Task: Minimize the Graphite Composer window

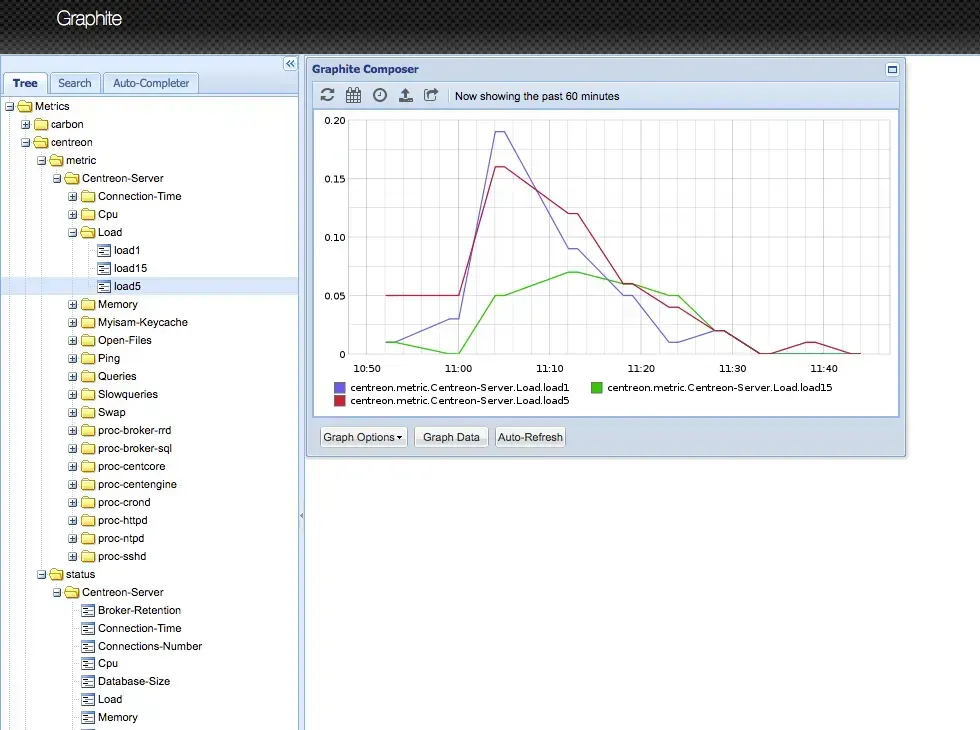Action: [x=892, y=69]
